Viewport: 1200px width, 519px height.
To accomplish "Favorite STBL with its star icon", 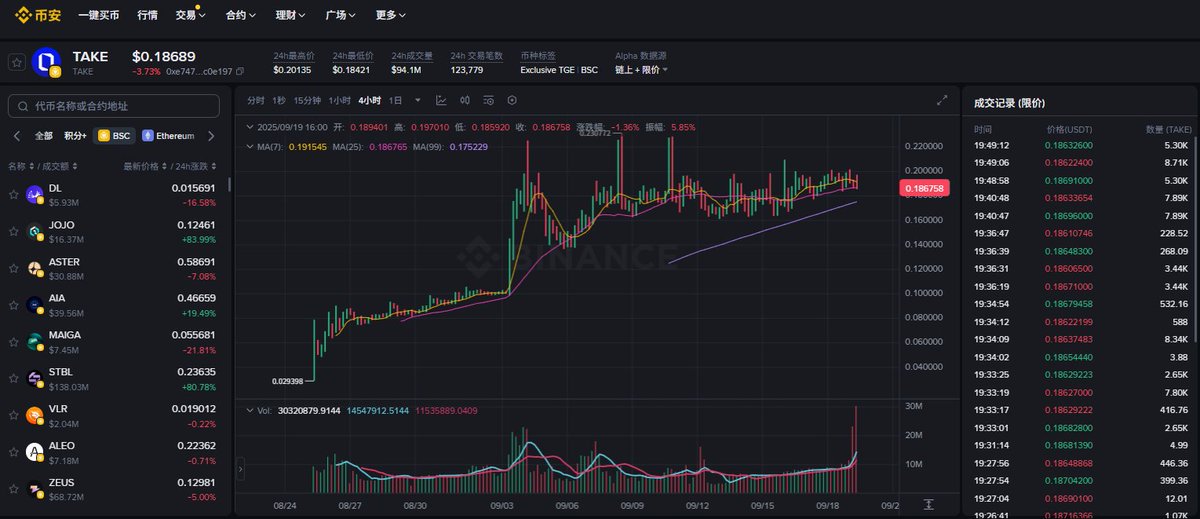I will point(14,378).
